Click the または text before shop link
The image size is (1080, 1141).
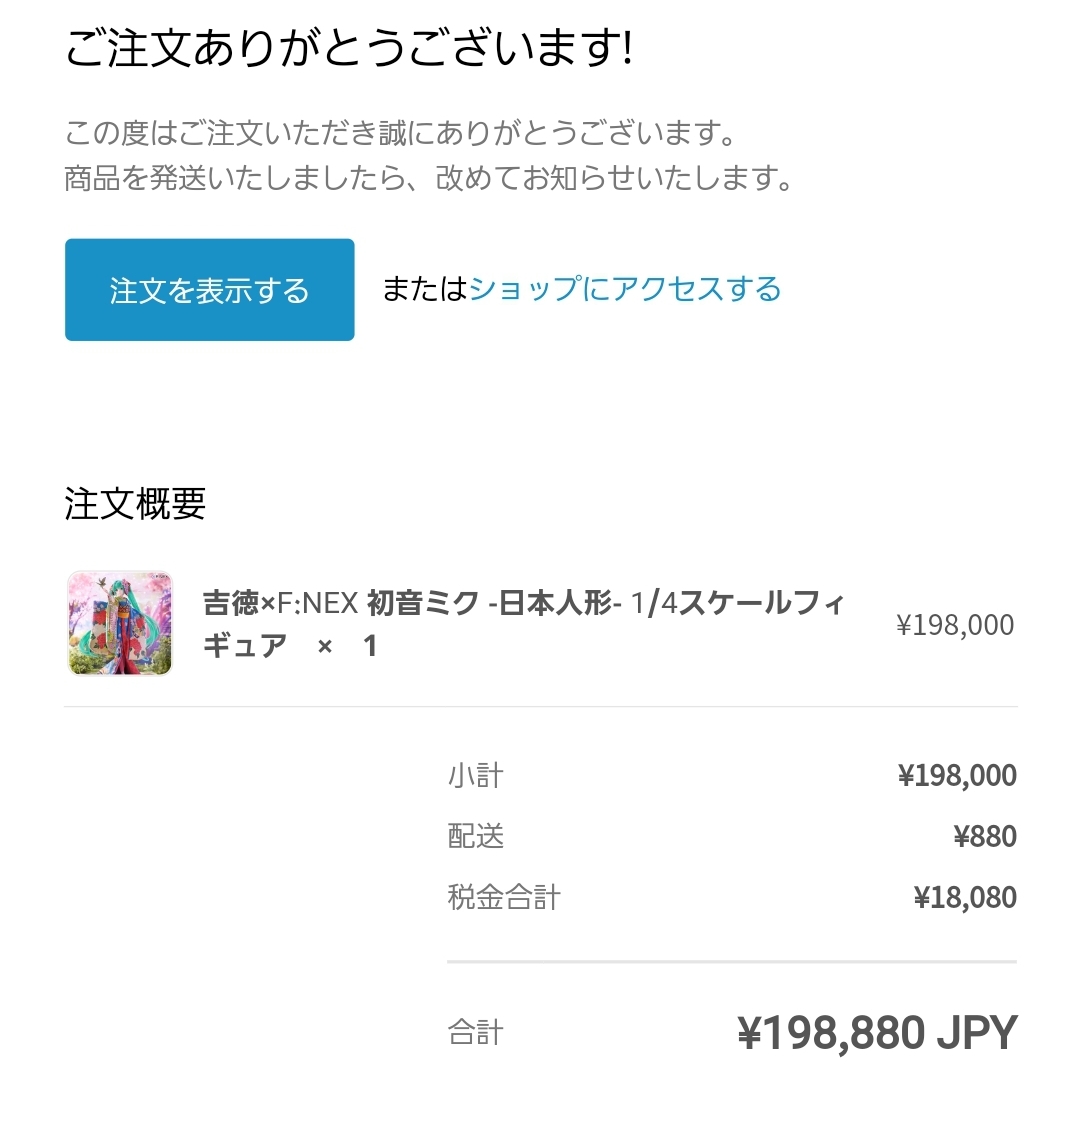pos(425,289)
